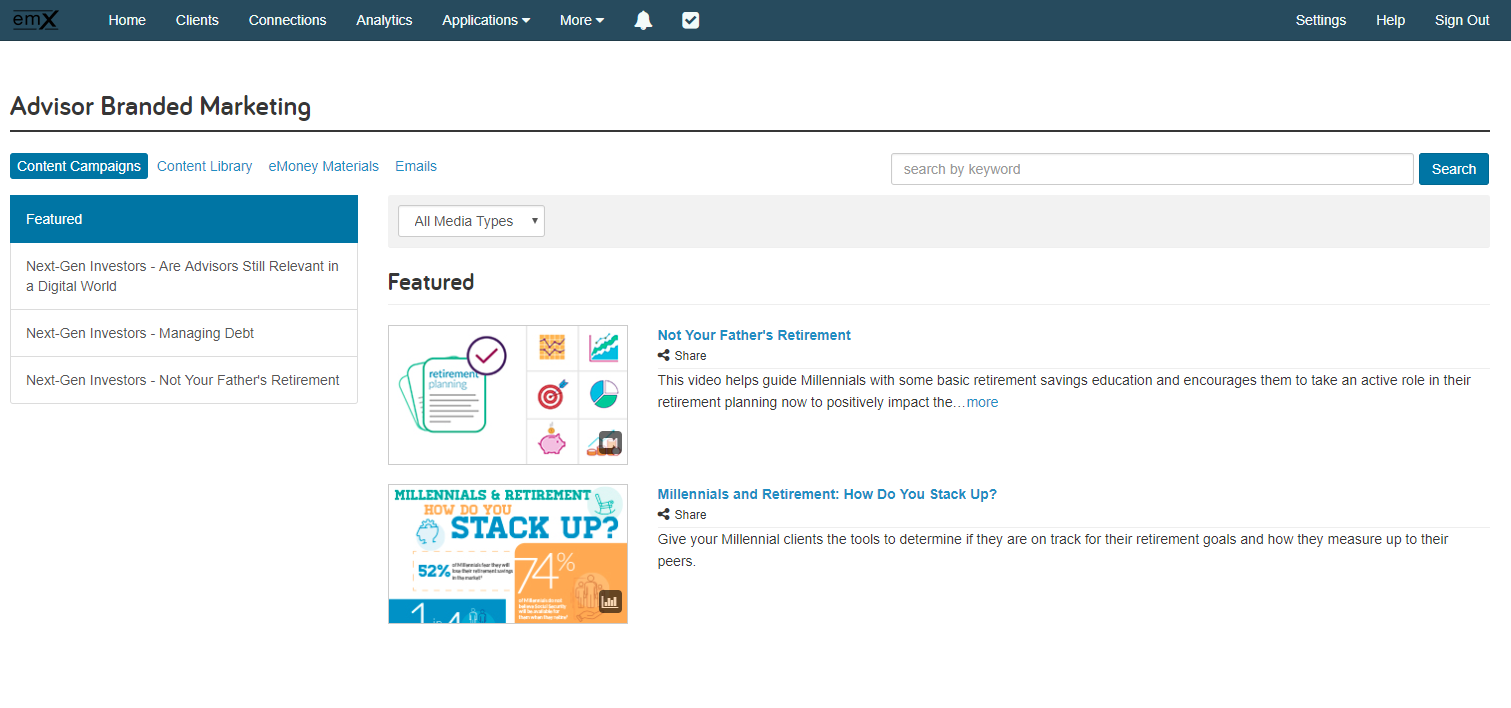The width and height of the screenshot is (1511, 708).
Task: Click share icon under Not Your Father's Retirement
Action: [664, 355]
